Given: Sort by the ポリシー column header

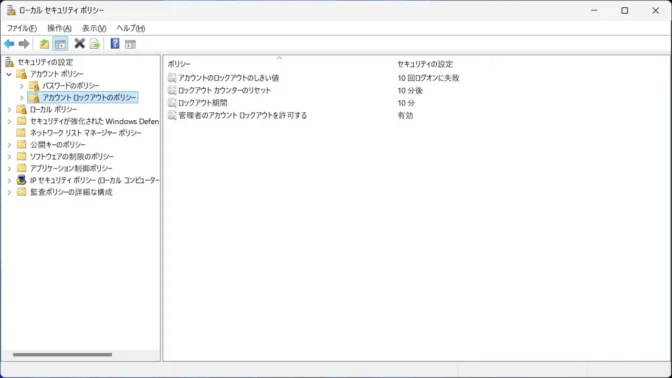Looking at the screenshot, I should tap(279, 64).
